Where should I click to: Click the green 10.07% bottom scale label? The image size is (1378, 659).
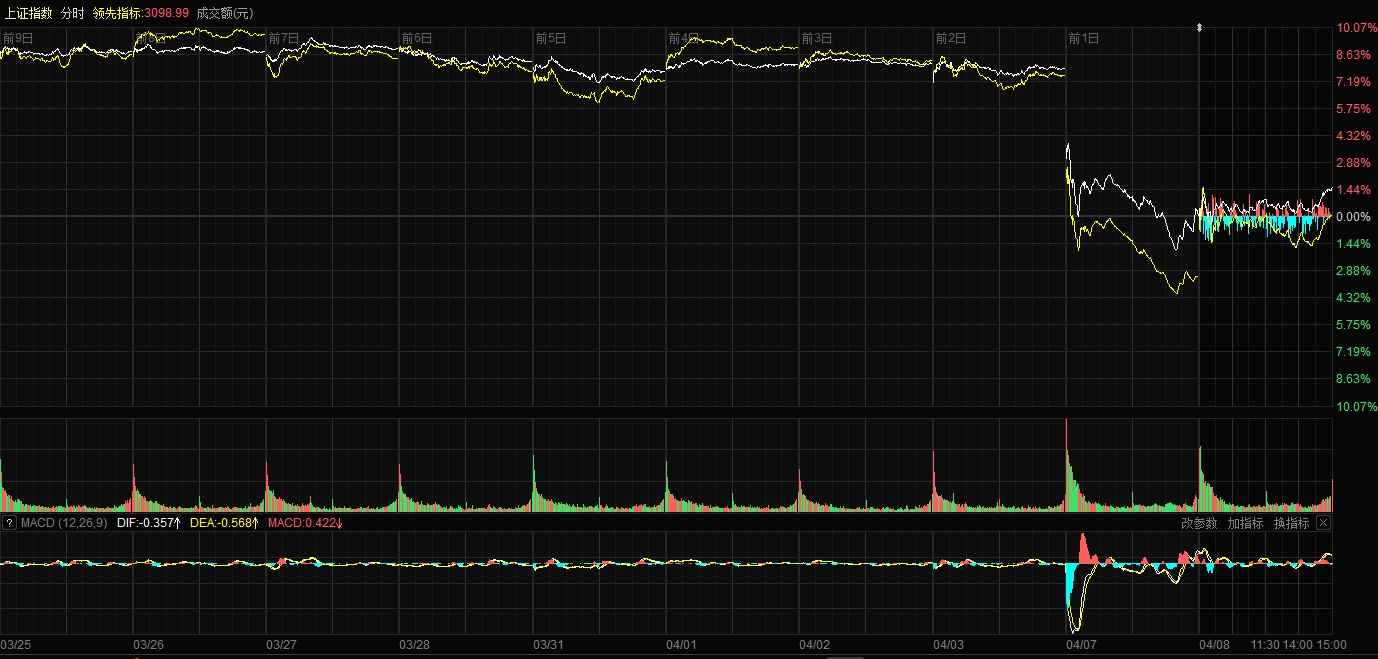click(1356, 406)
